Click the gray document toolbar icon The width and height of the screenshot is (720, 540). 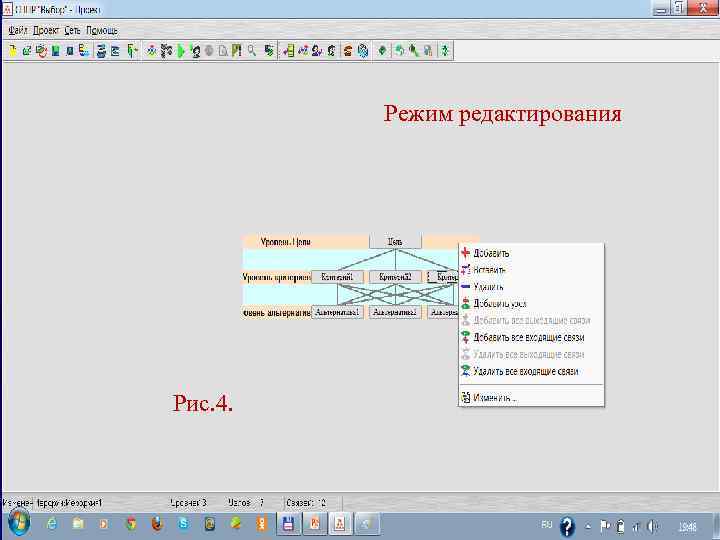pos(223,51)
